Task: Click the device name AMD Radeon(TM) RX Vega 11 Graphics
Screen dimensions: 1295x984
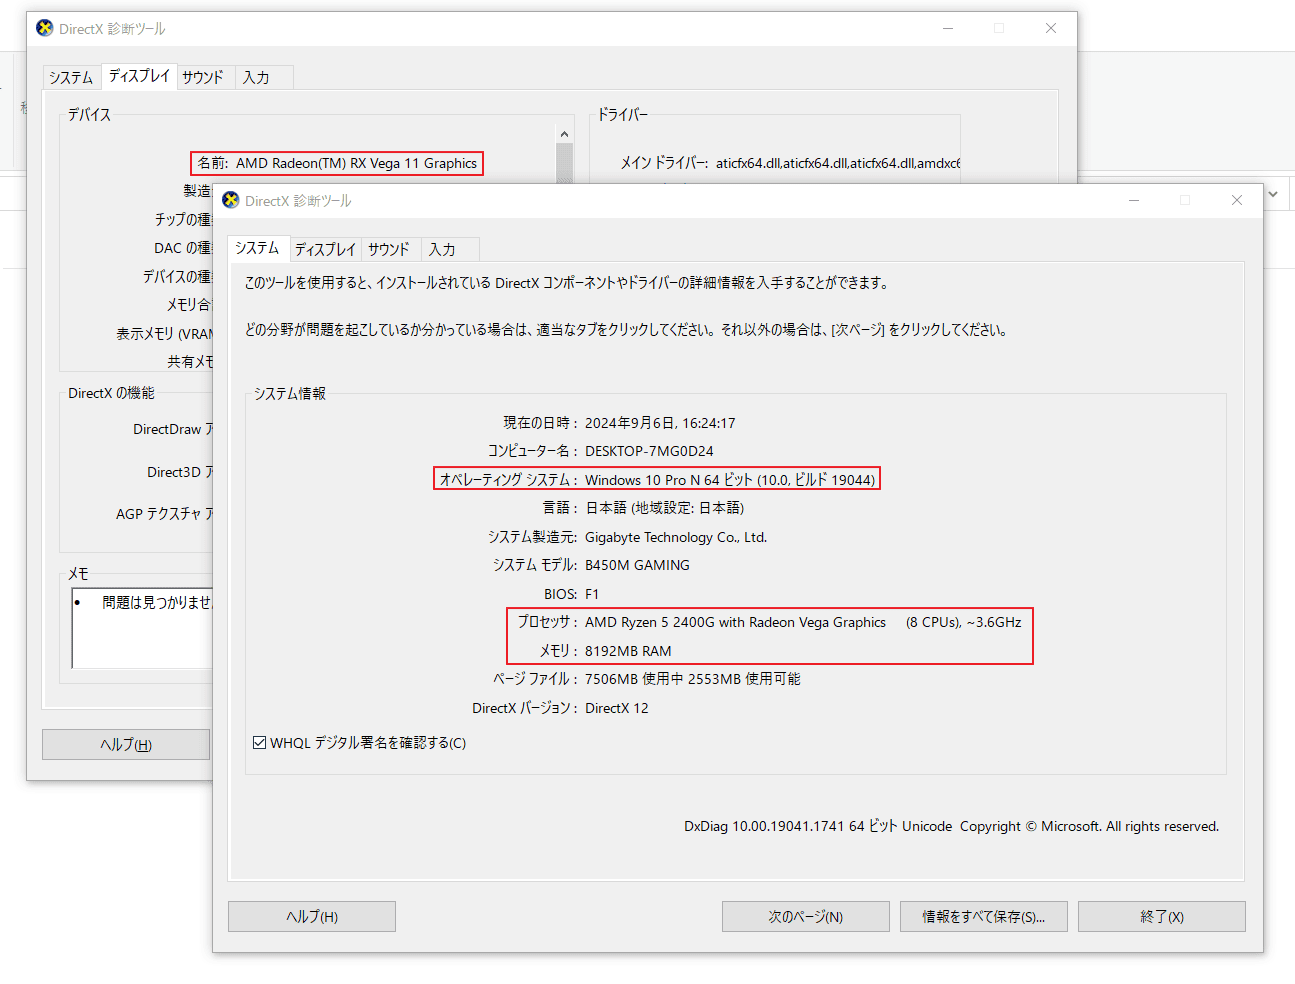Action: [x=357, y=163]
